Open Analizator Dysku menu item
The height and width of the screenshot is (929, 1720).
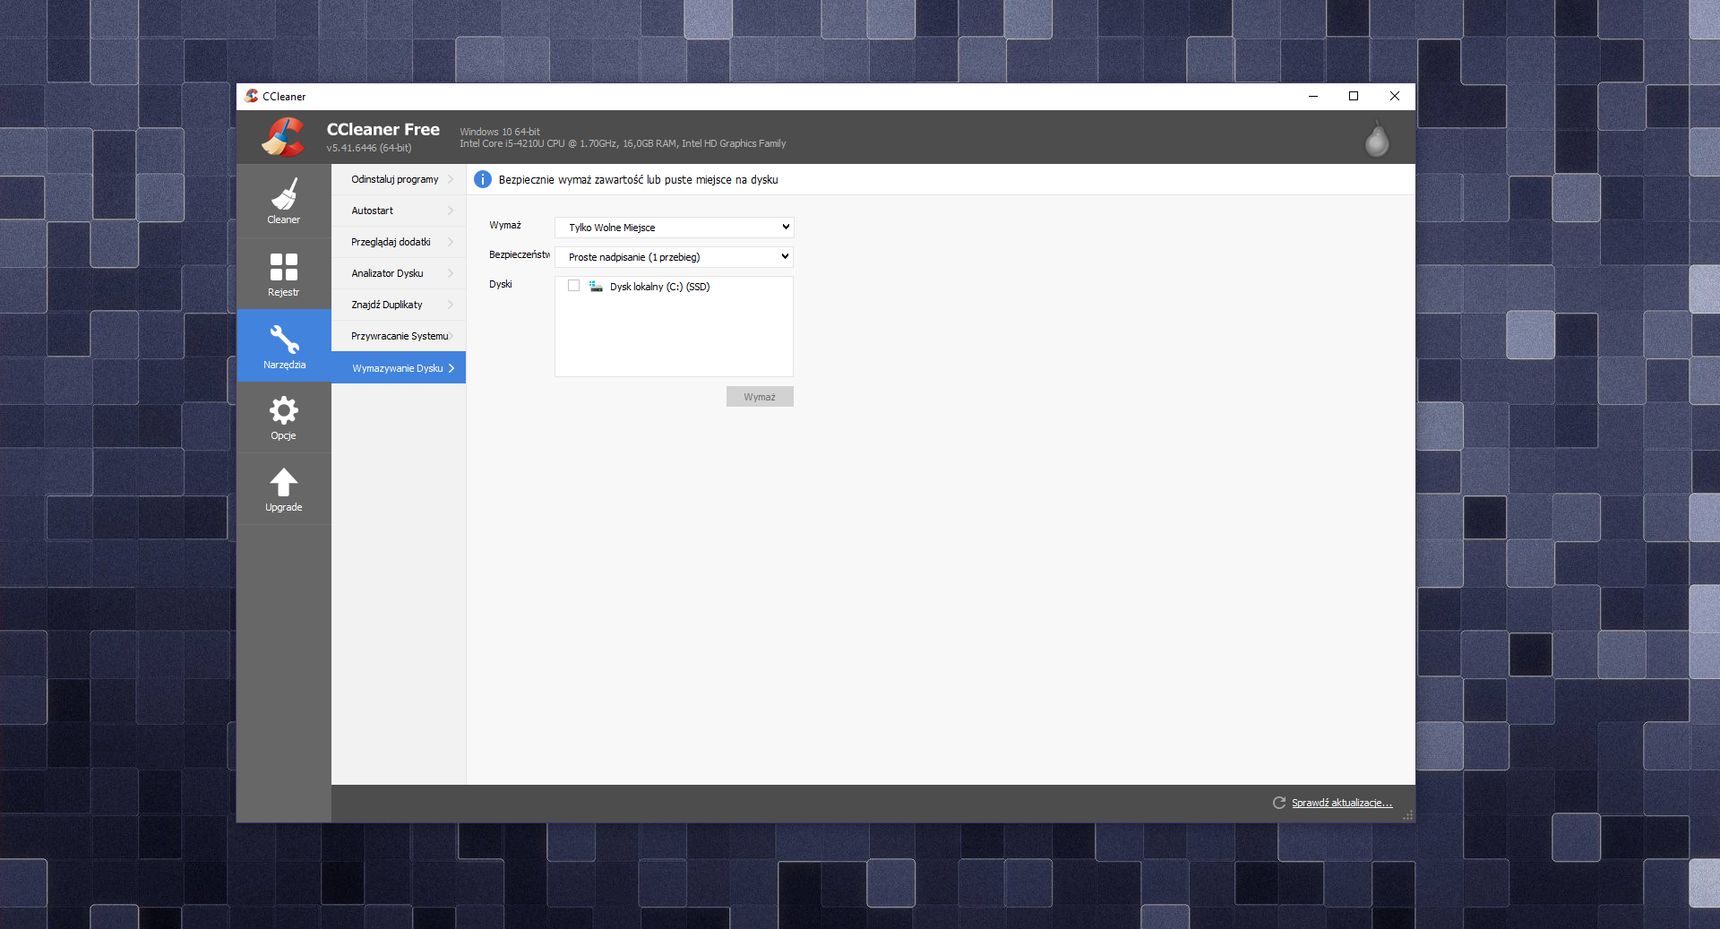(x=399, y=273)
